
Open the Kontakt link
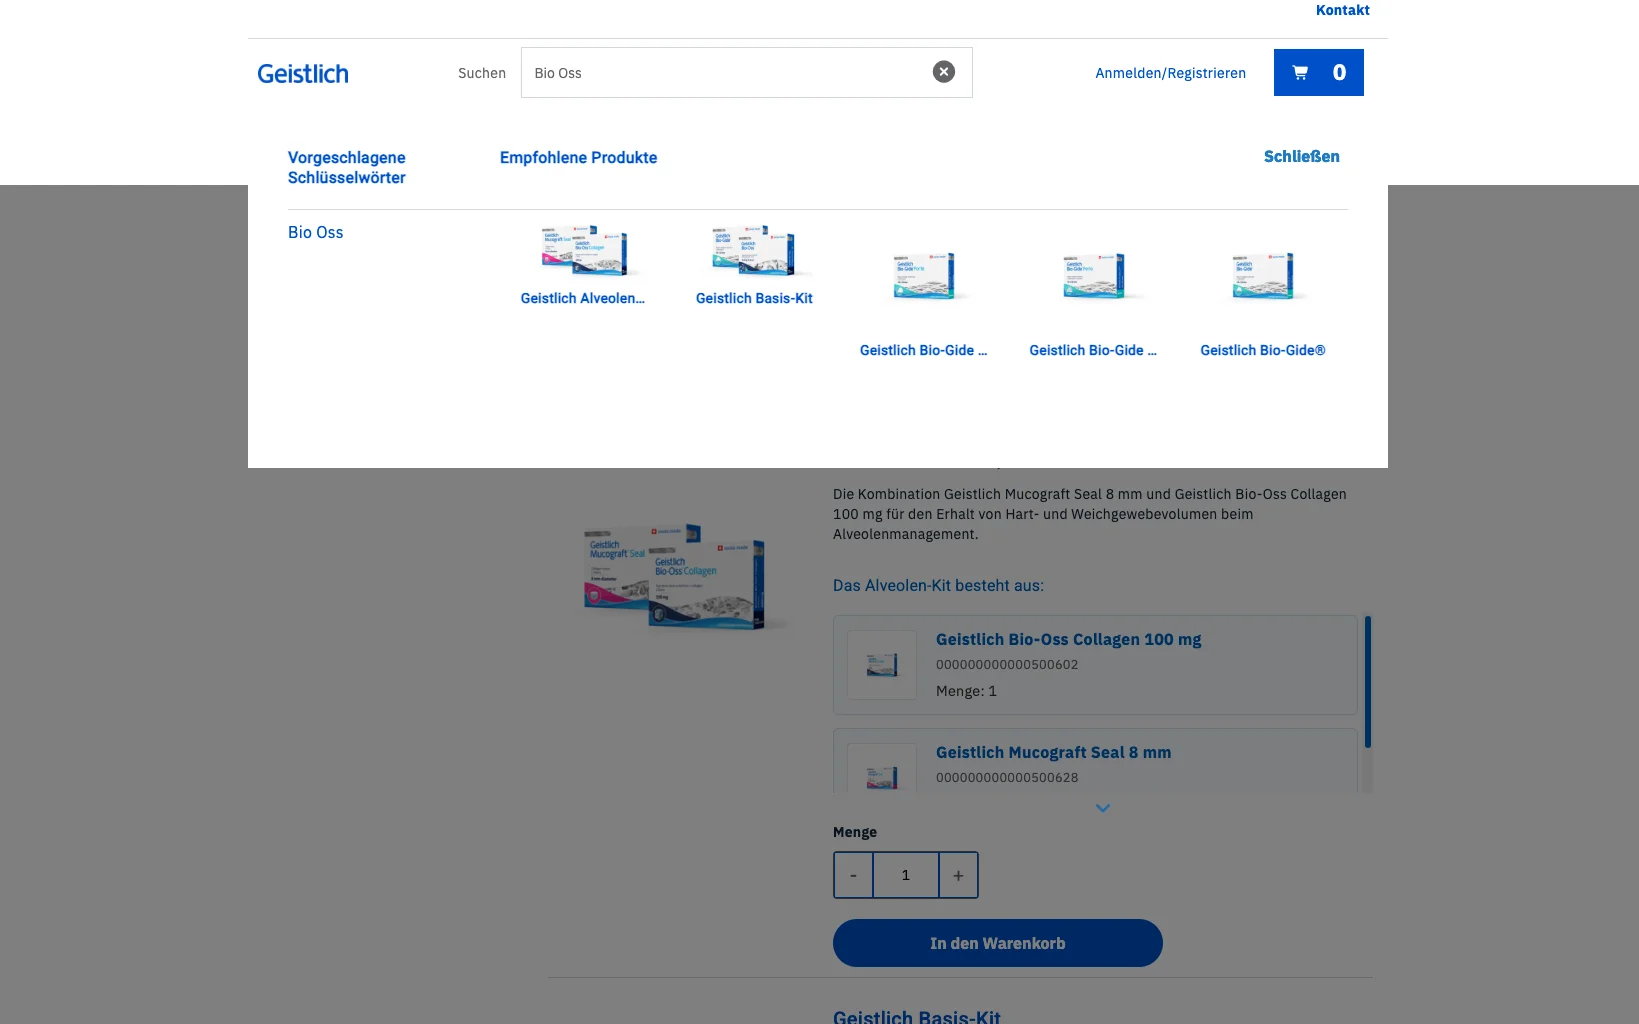(1342, 10)
